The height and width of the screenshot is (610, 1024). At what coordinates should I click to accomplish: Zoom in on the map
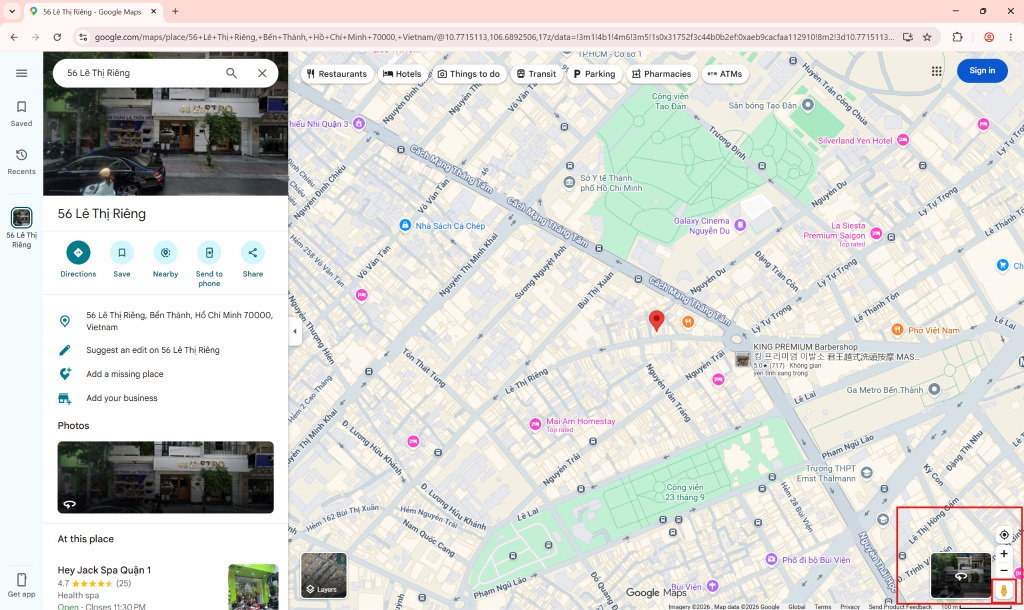pos(1004,554)
